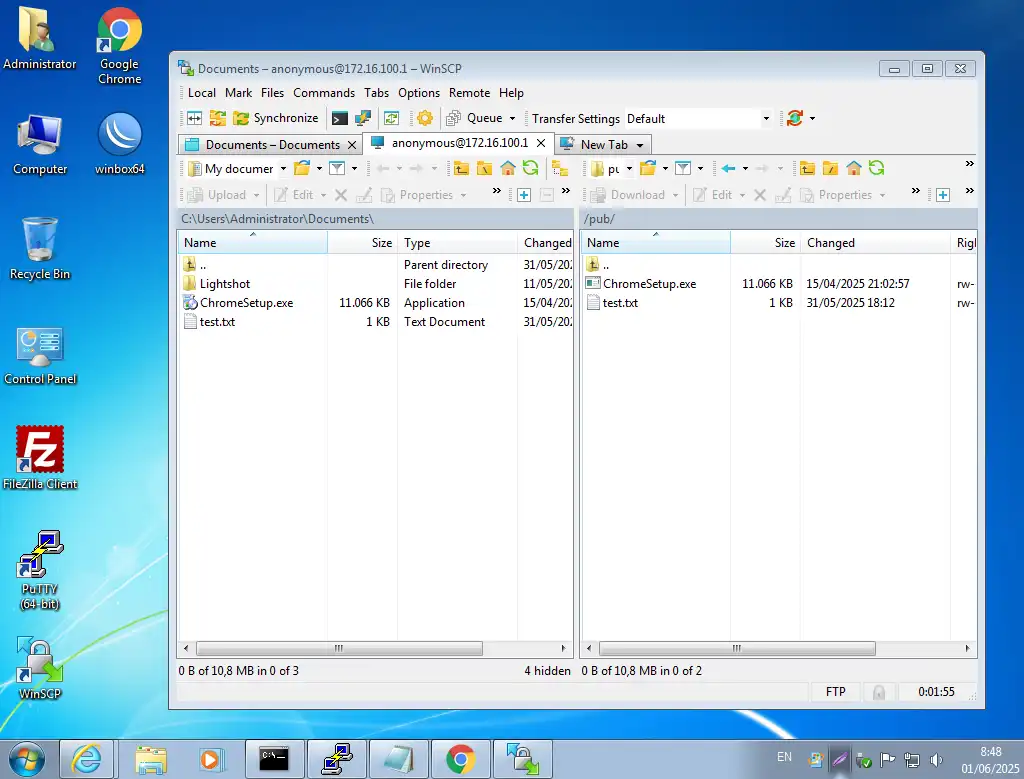Expand the My documents drive dropdown
Viewport: 1024px width, 779px height.
(281, 168)
